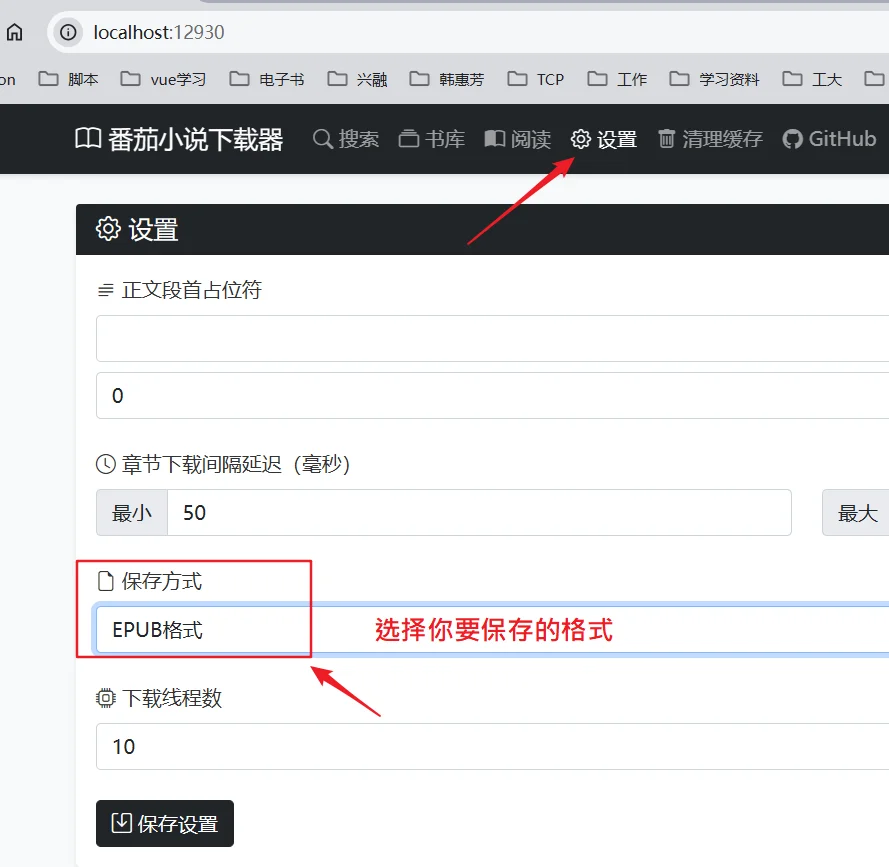Go to the 搜索 search page
This screenshot has height=867, width=889.
[346, 139]
